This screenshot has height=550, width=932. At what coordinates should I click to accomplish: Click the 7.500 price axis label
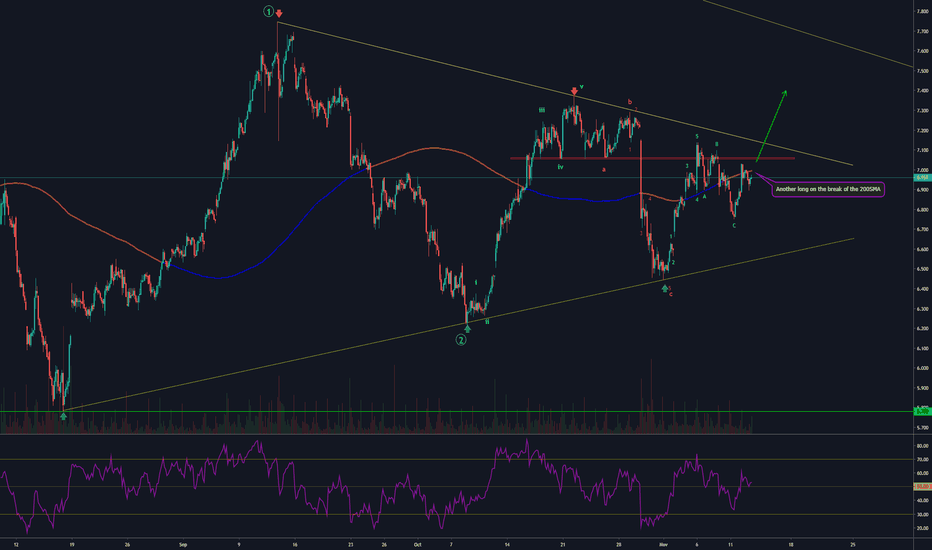tap(923, 71)
